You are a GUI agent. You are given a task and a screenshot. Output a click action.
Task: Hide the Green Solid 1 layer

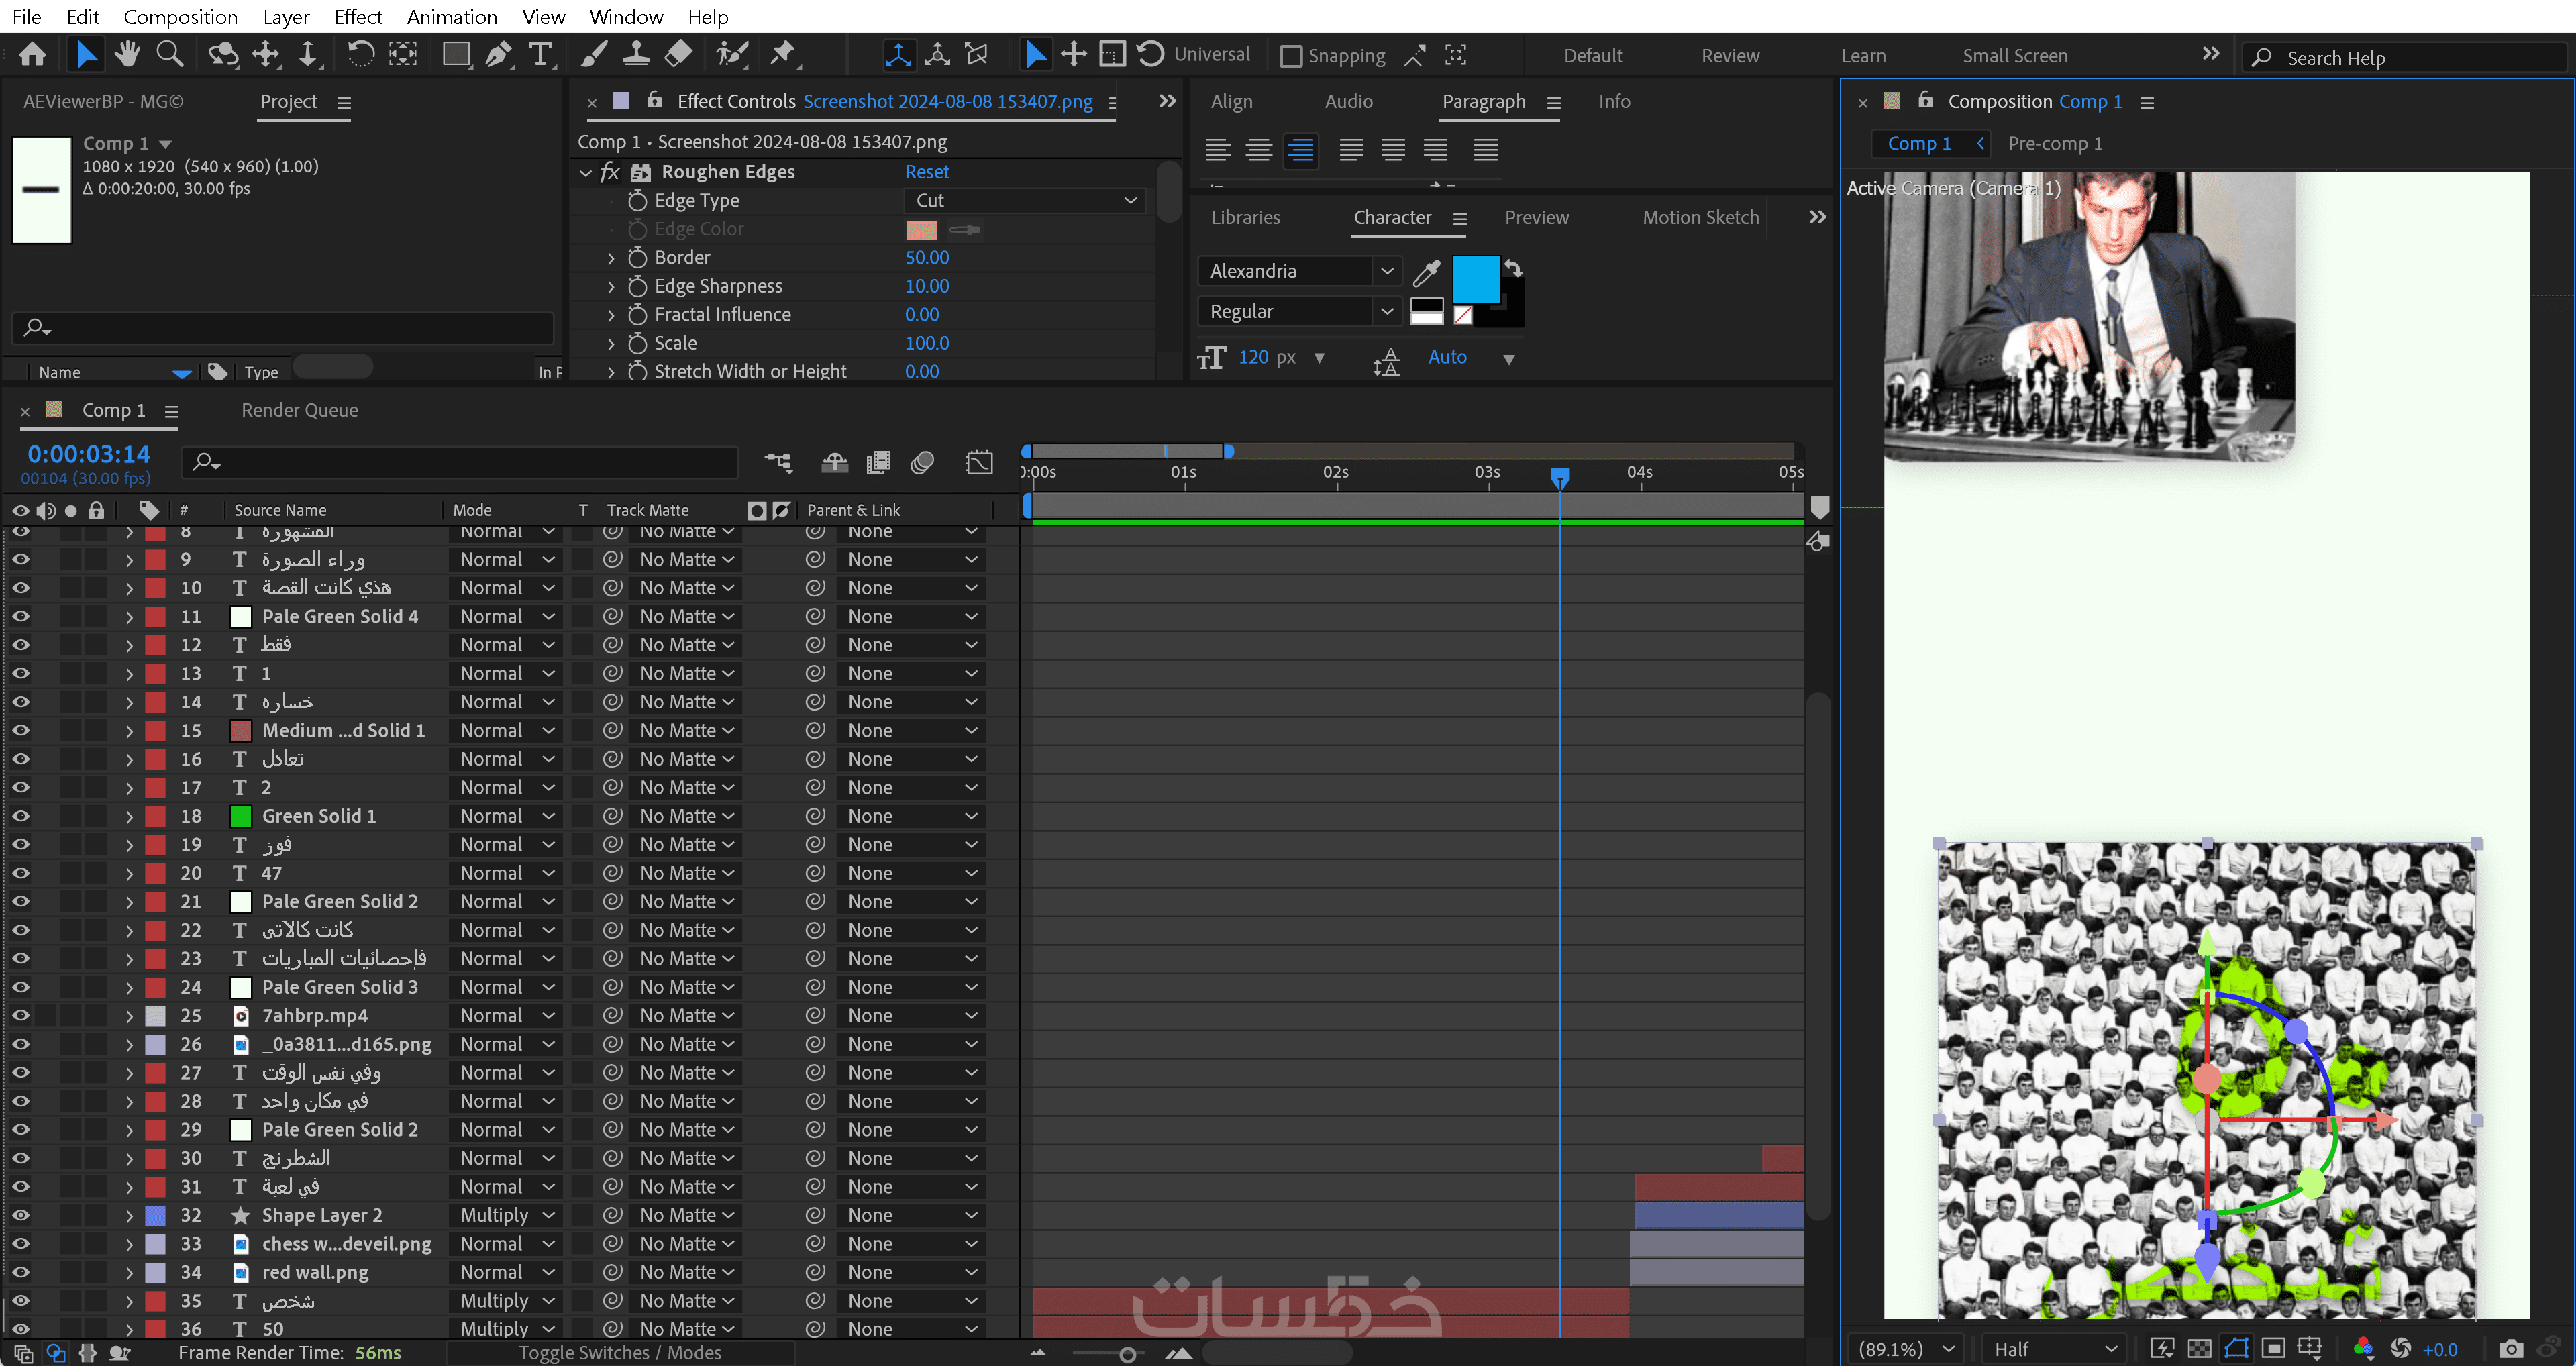point(20,816)
